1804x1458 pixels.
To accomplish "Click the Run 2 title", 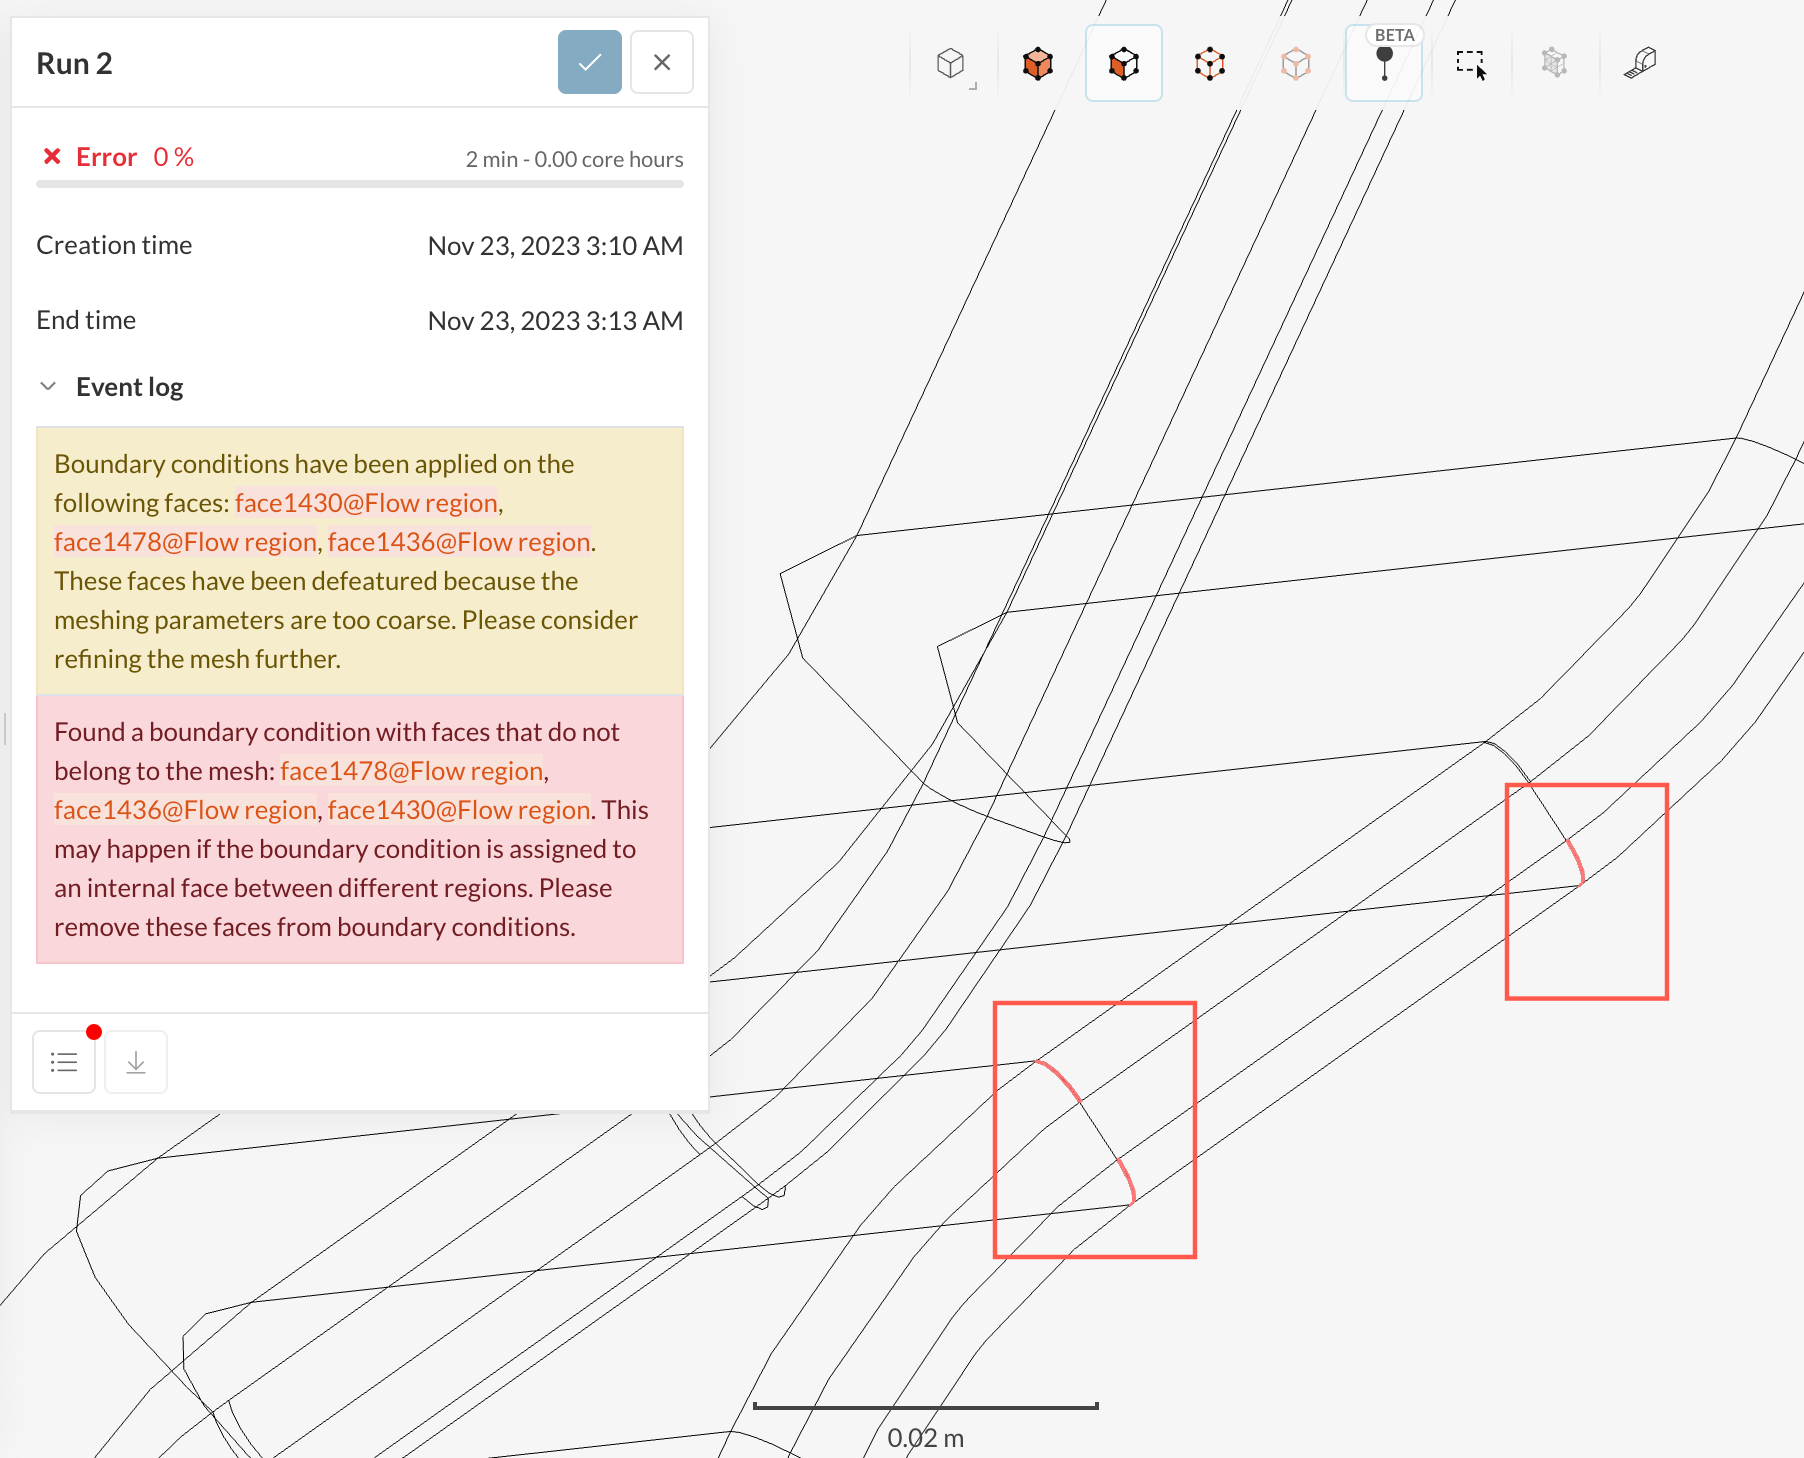I will (74, 63).
